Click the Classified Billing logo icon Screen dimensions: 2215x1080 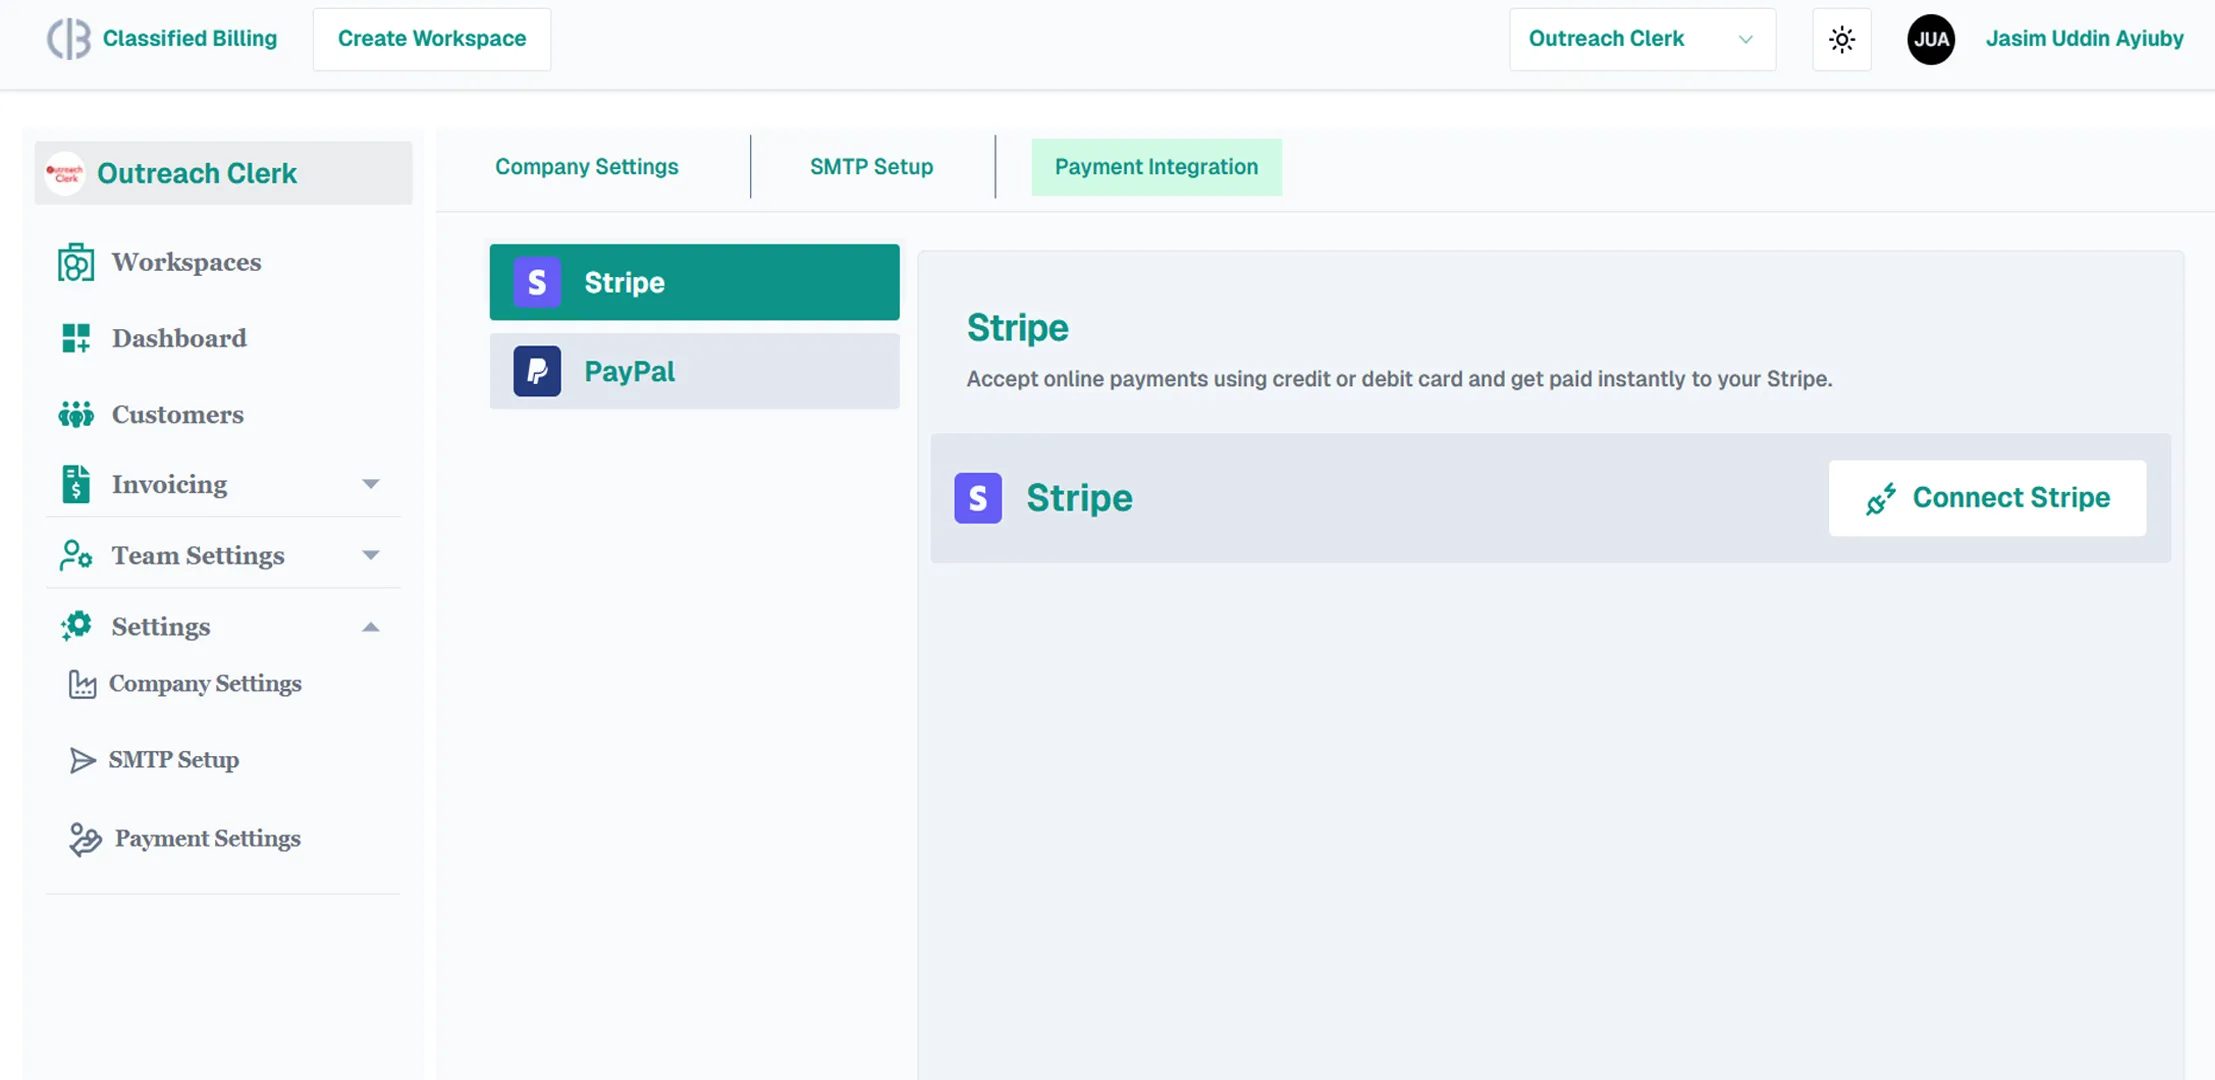tap(68, 39)
